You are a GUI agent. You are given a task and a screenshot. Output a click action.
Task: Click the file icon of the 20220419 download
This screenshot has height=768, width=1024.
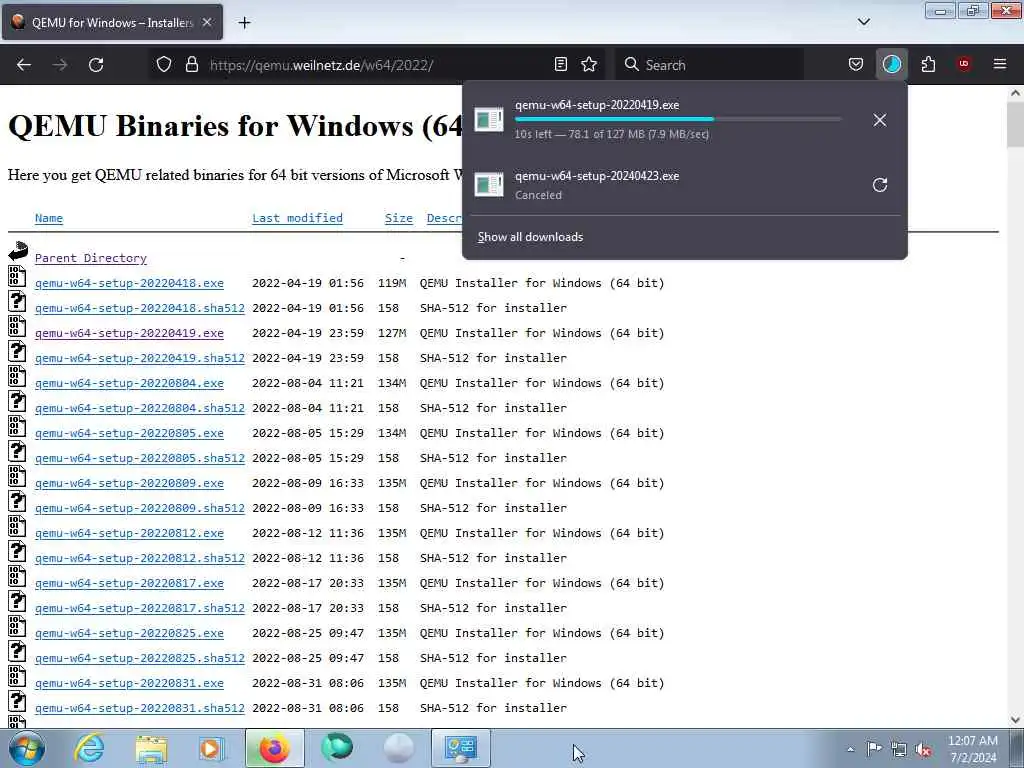488,120
